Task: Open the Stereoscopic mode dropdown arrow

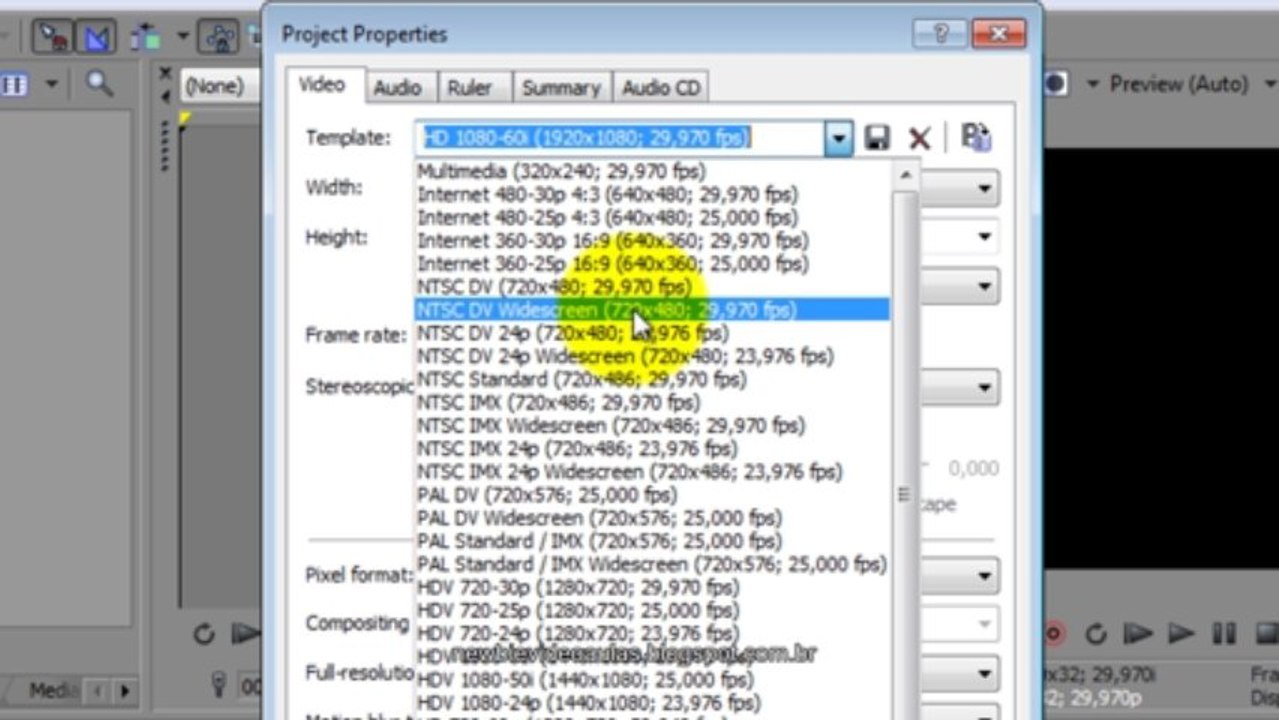Action: click(x=985, y=387)
